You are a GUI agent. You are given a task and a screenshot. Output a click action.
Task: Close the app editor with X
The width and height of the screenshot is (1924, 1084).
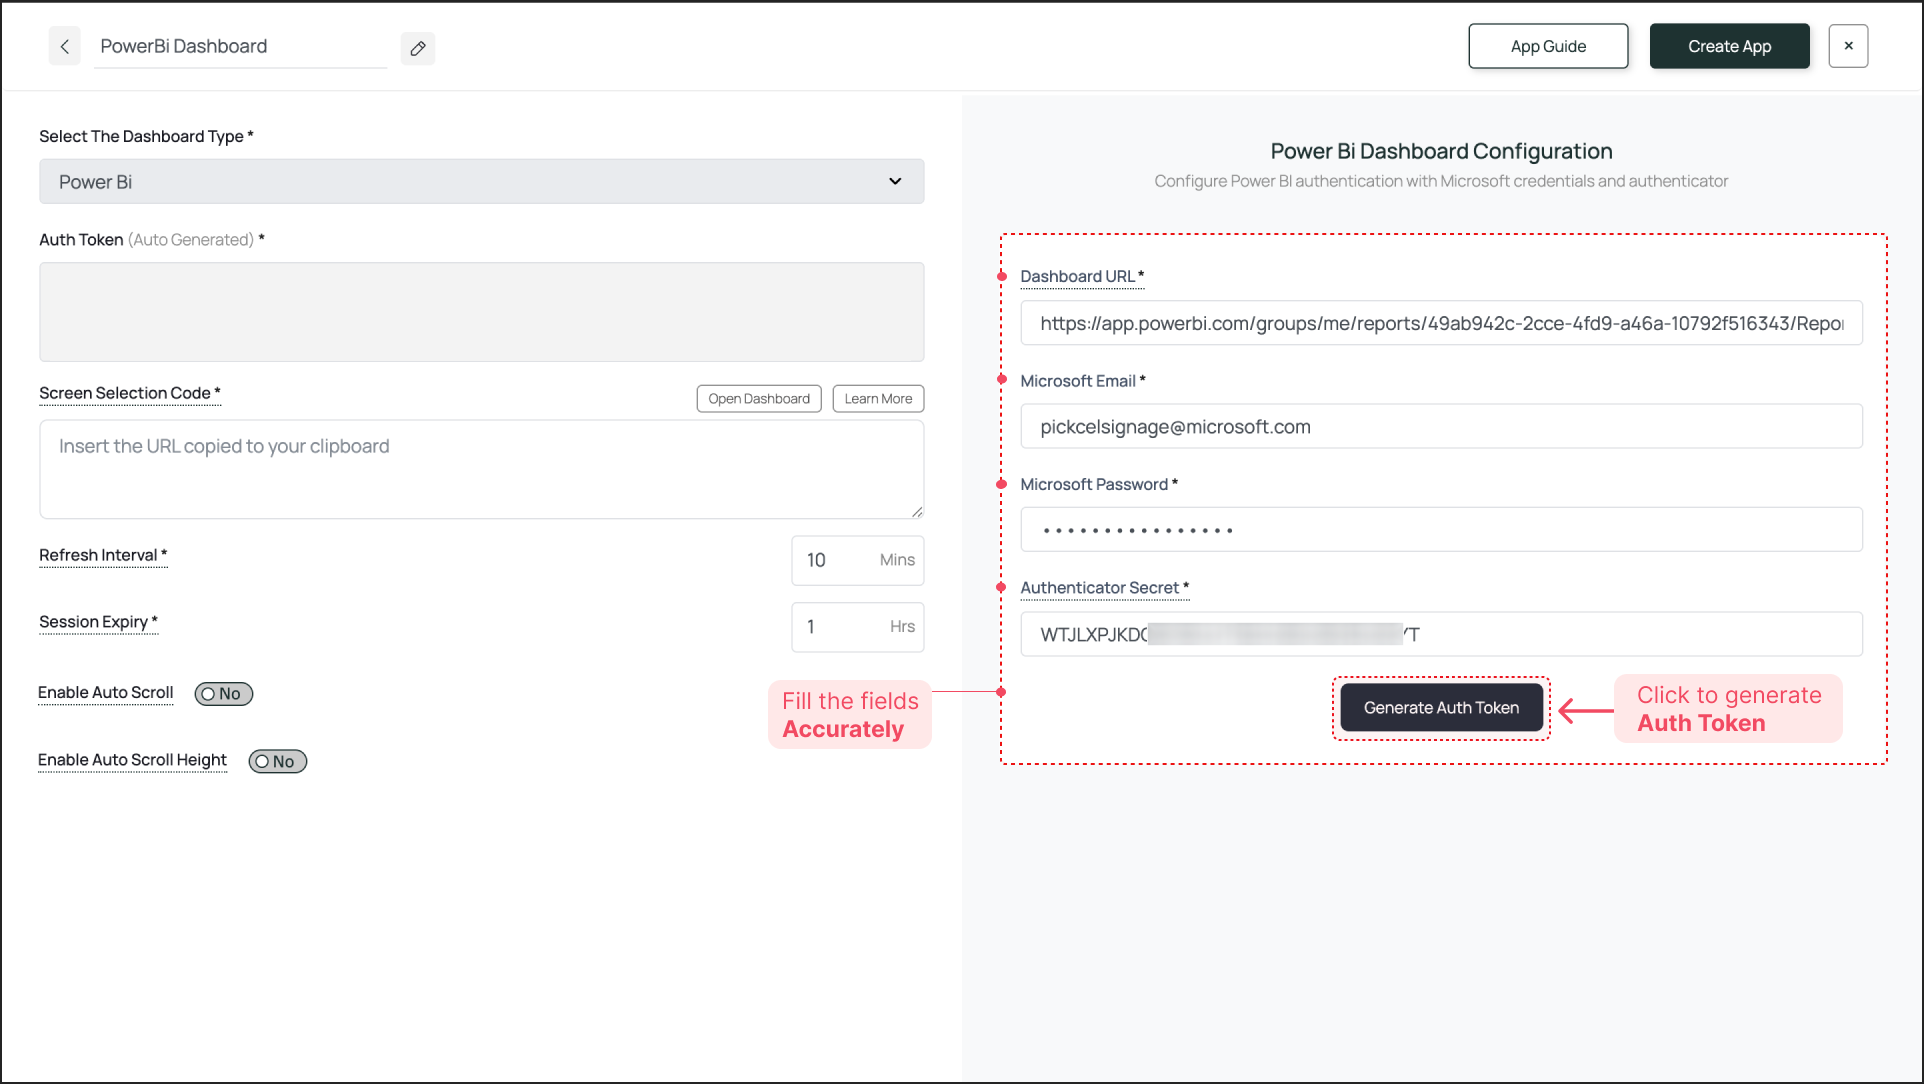[1848, 46]
